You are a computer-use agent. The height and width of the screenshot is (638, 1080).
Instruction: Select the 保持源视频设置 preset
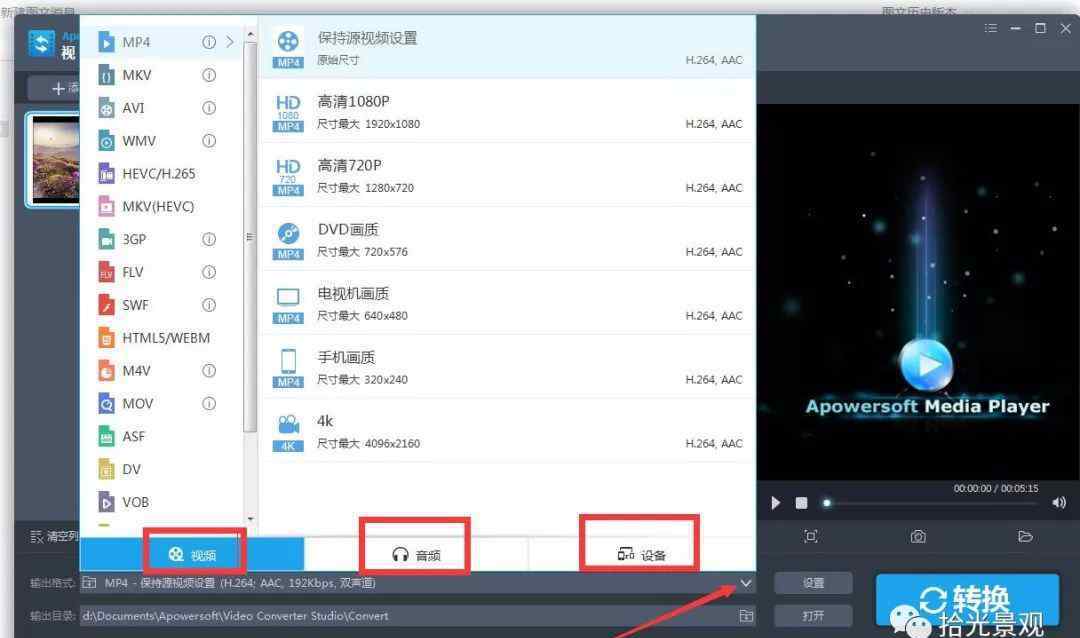tap(508, 48)
